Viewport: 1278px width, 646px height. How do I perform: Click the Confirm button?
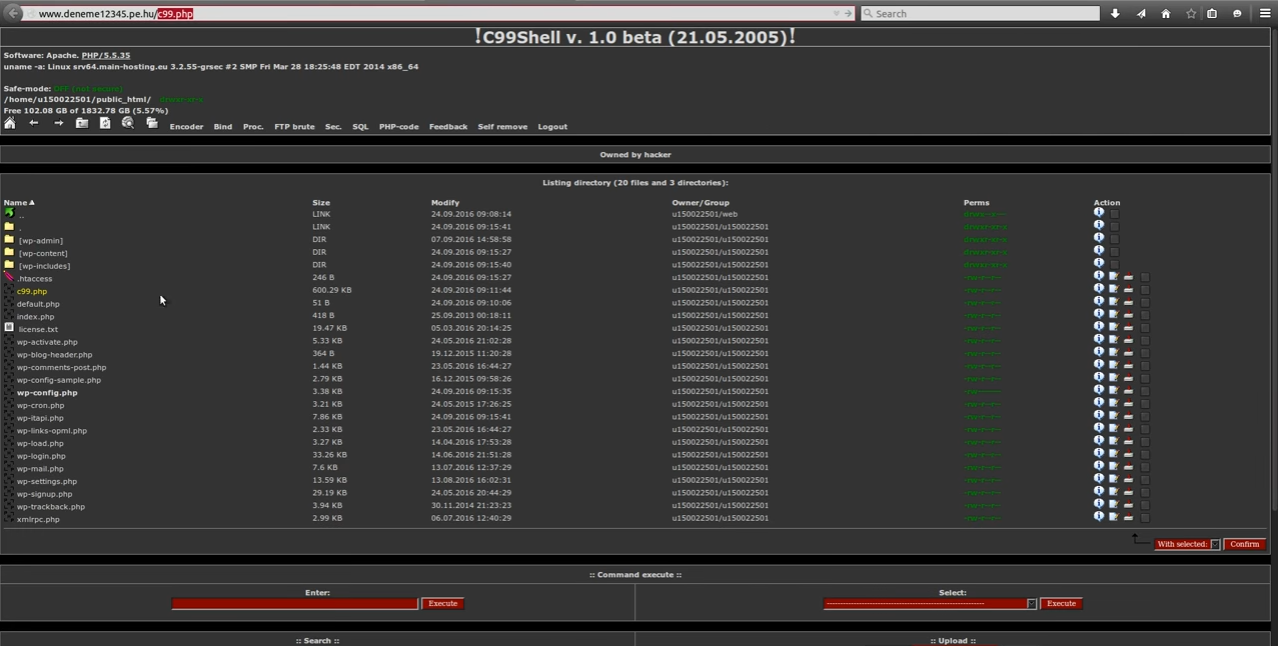[x=1245, y=544]
